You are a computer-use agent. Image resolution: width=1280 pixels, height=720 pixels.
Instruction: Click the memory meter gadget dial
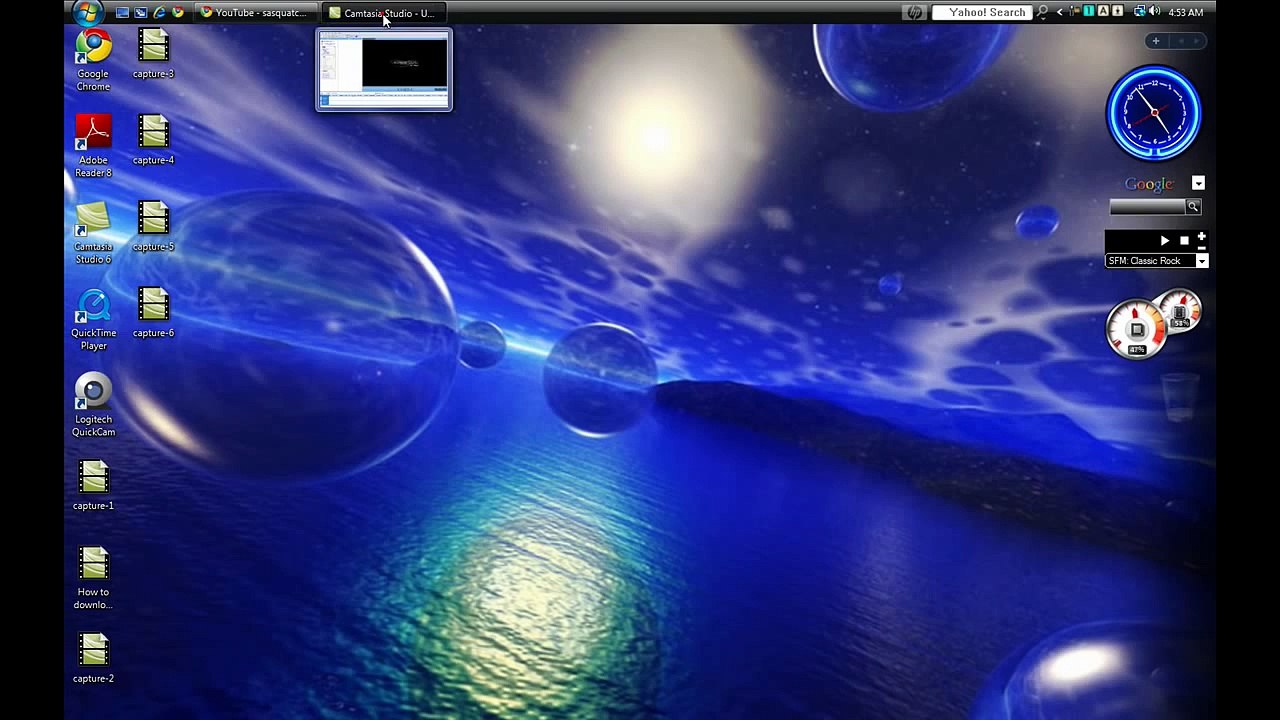1181,313
